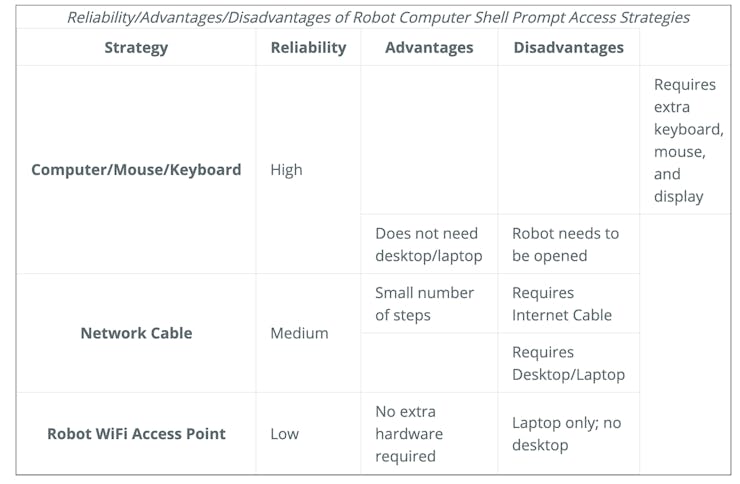This screenshot has width=740, height=484.
Task: Click the Network Cable strategy cell
Action: (x=136, y=333)
